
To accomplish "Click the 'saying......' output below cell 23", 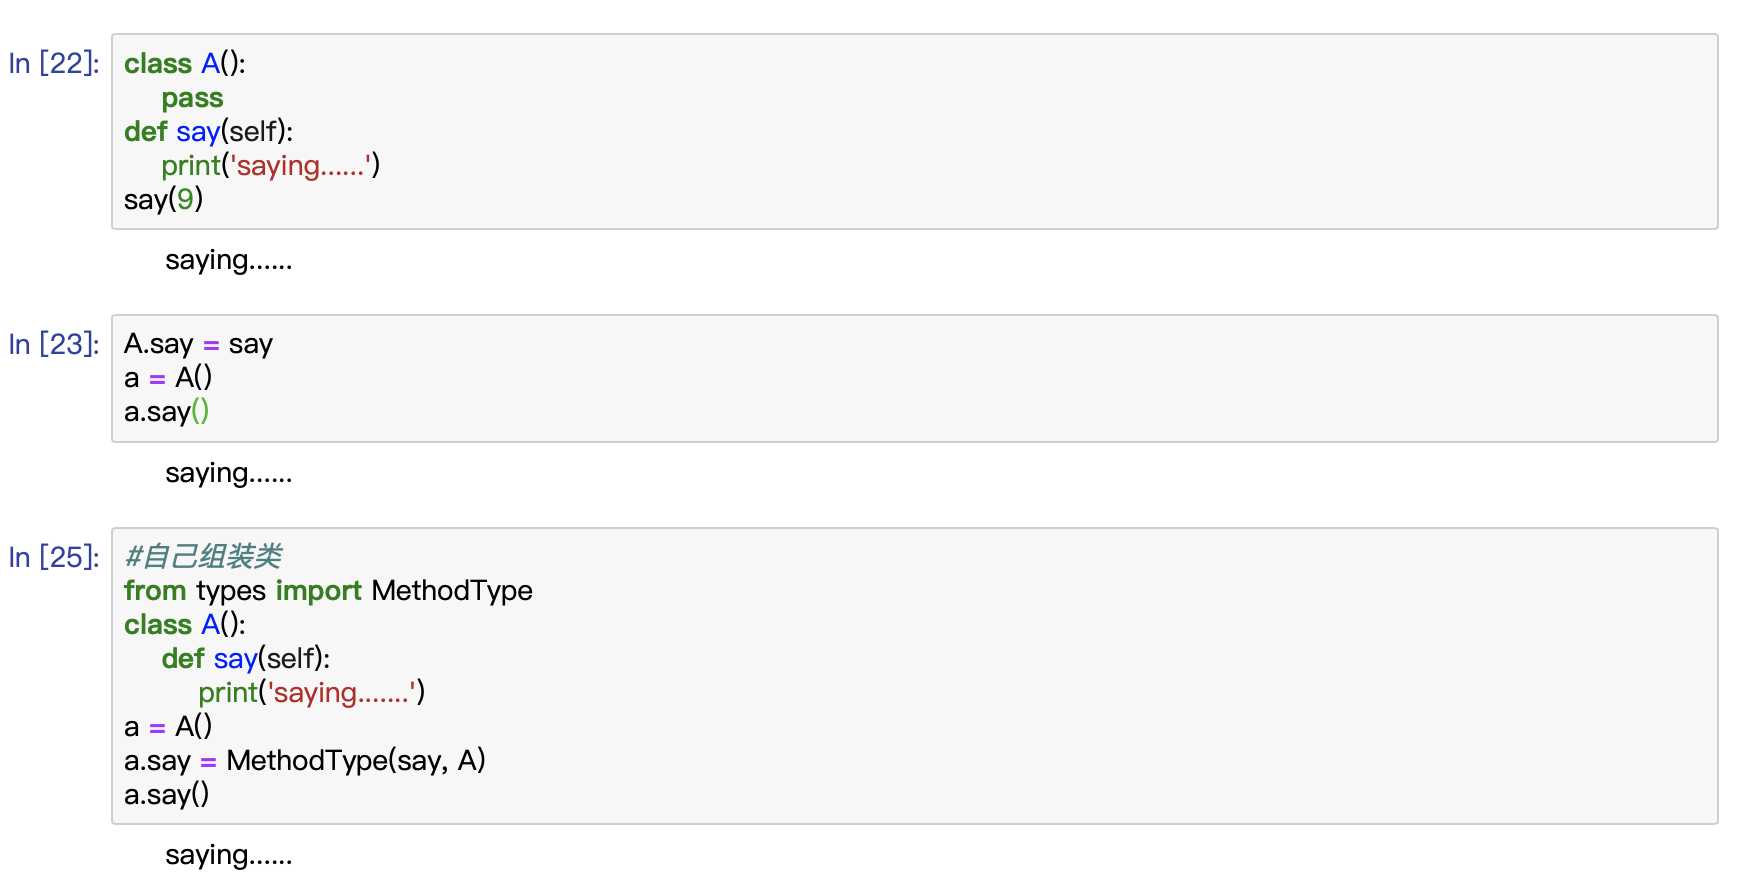I will point(229,473).
